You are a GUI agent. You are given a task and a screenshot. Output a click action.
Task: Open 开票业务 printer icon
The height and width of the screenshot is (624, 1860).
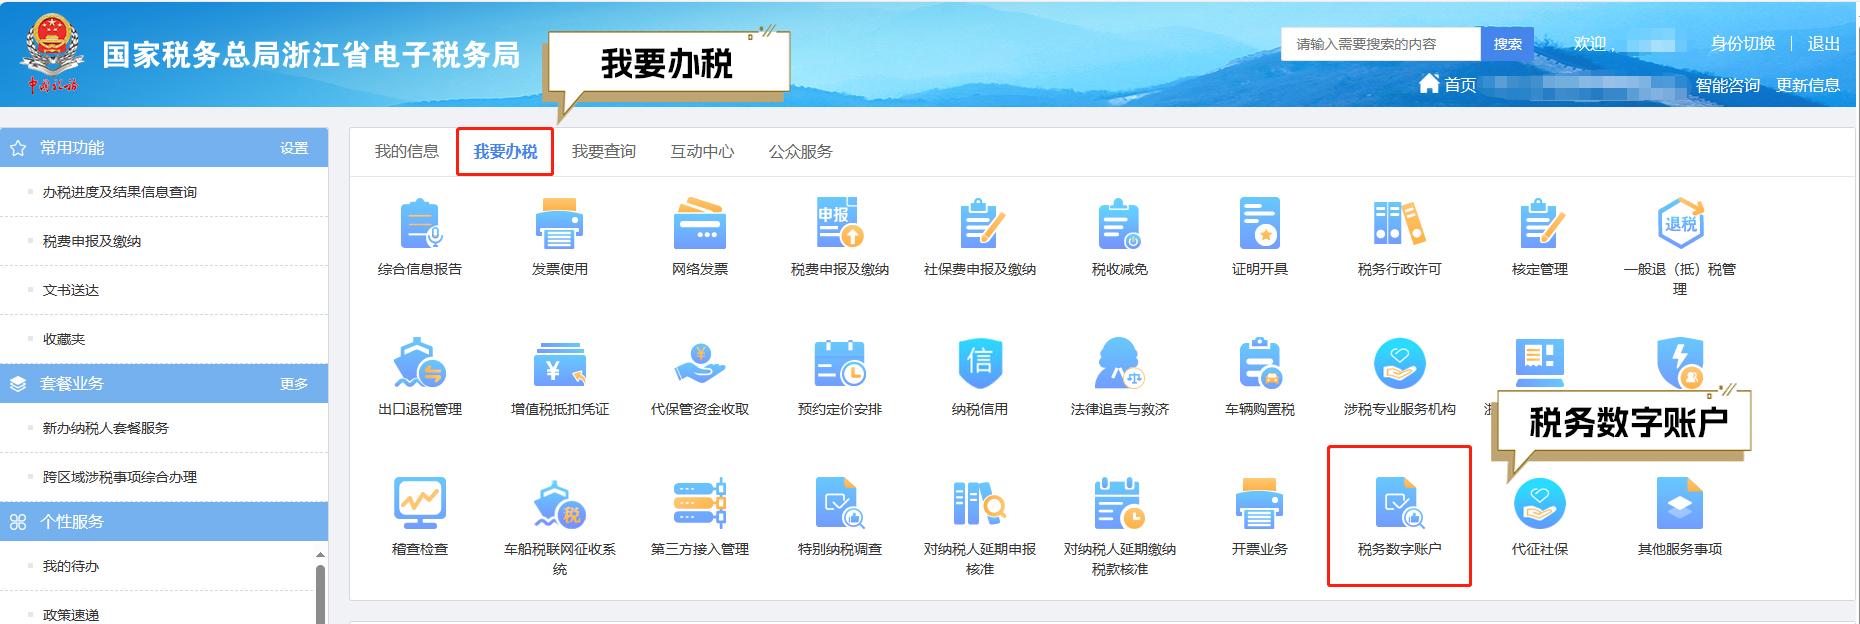coord(1260,503)
